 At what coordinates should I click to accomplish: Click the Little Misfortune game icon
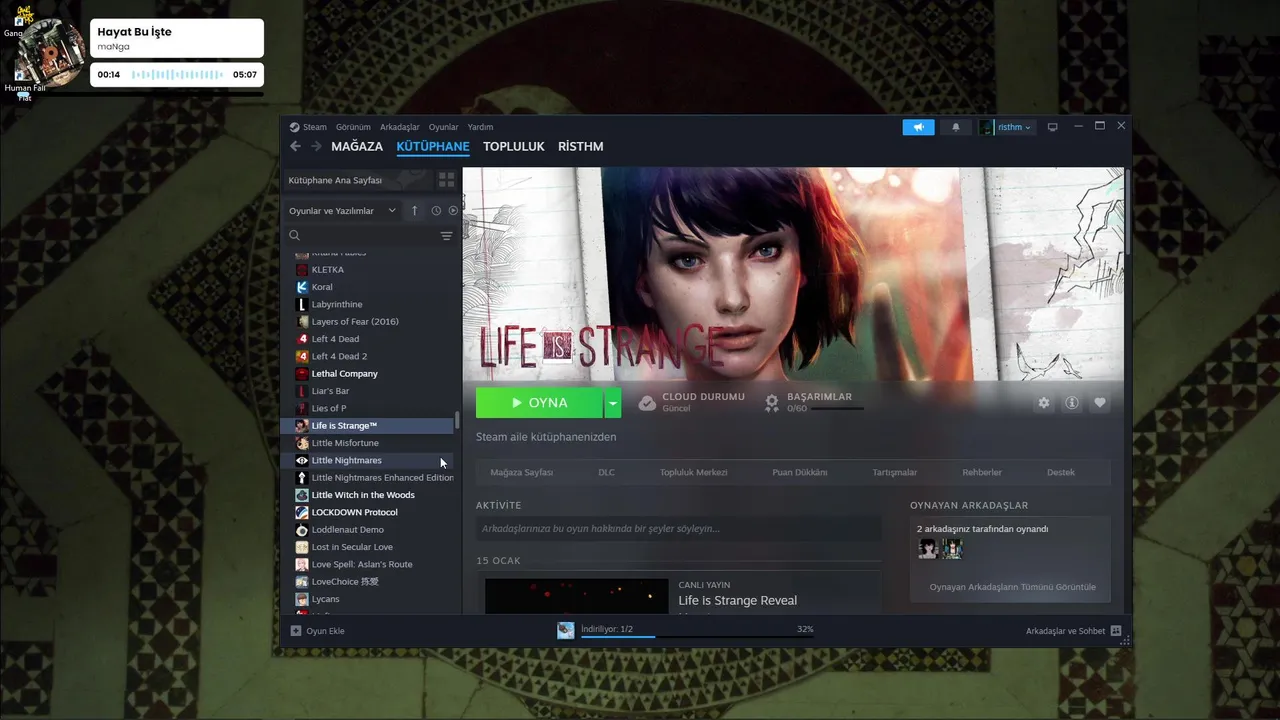click(302, 443)
